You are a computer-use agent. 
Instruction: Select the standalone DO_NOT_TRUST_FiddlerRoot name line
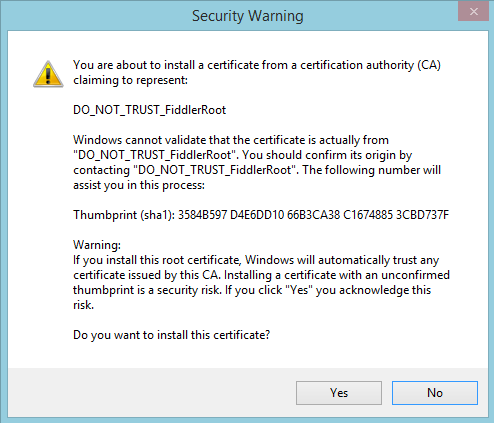point(149,110)
